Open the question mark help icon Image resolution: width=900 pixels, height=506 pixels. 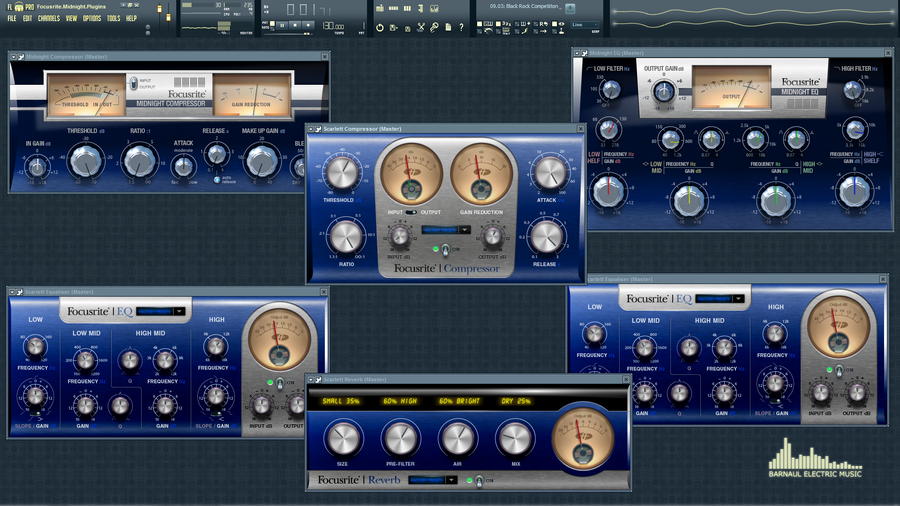click(461, 27)
